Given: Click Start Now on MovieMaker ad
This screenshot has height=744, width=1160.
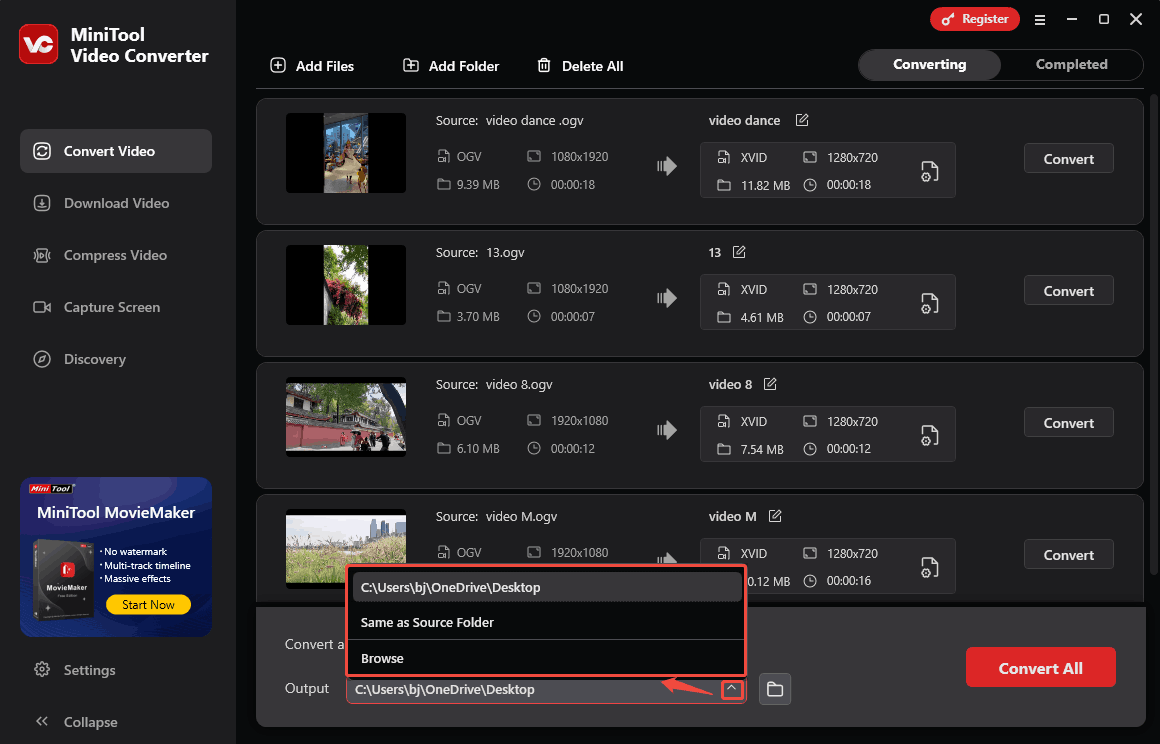Looking at the screenshot, I should tap(148, 605).
